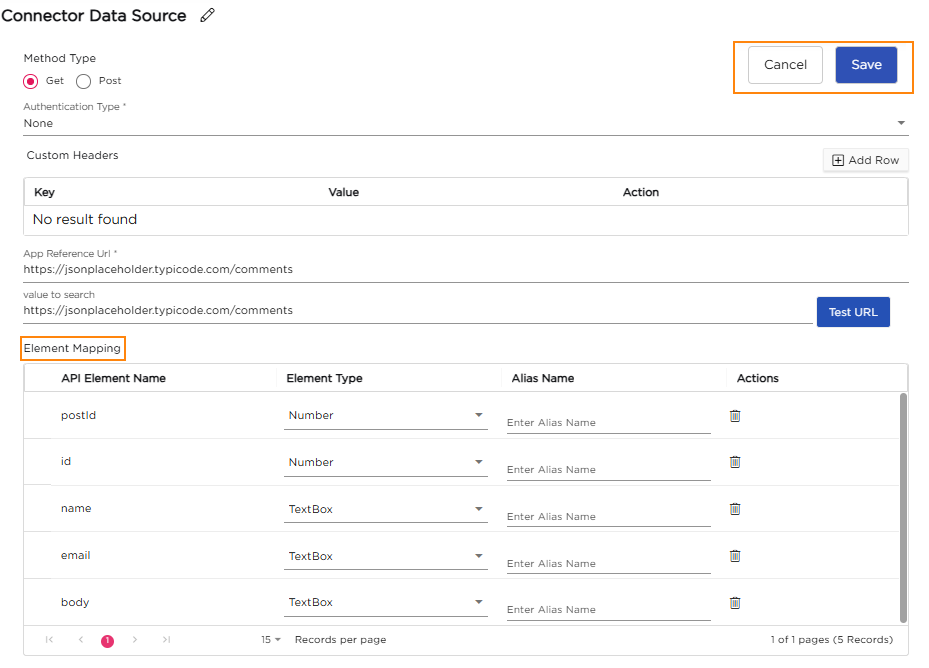
Task: Click the pencil edit icon beside Connector Data Source
Action: (x=208, y=15)
